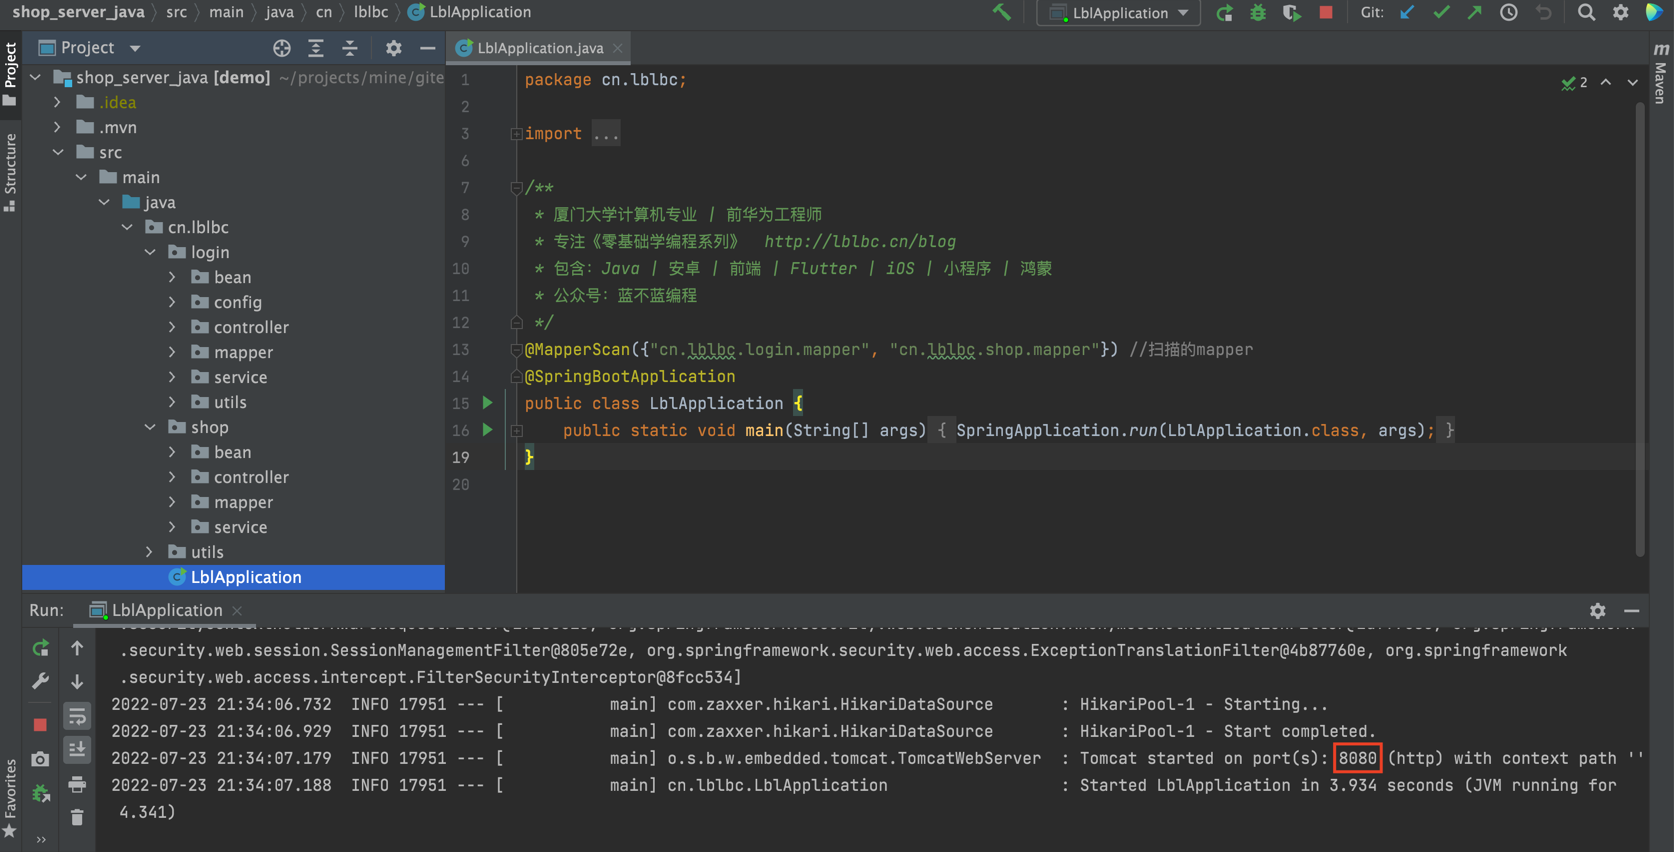Open Git history clock icon
This screenshot has height=852, width=1675.
[x=1508, y=13]
